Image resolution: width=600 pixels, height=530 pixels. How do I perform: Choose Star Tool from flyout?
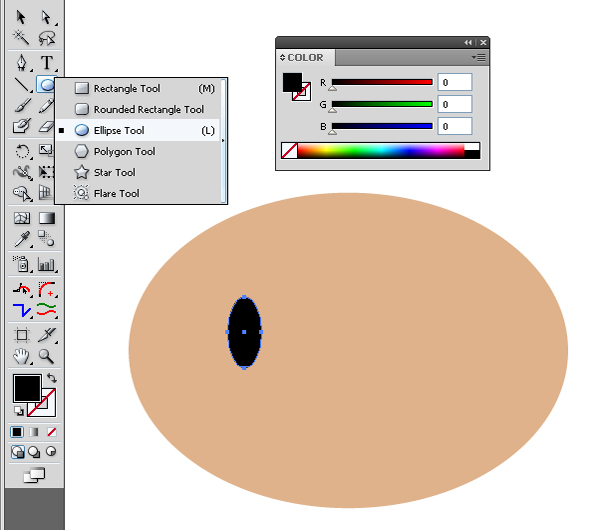(x=139, y=173)
